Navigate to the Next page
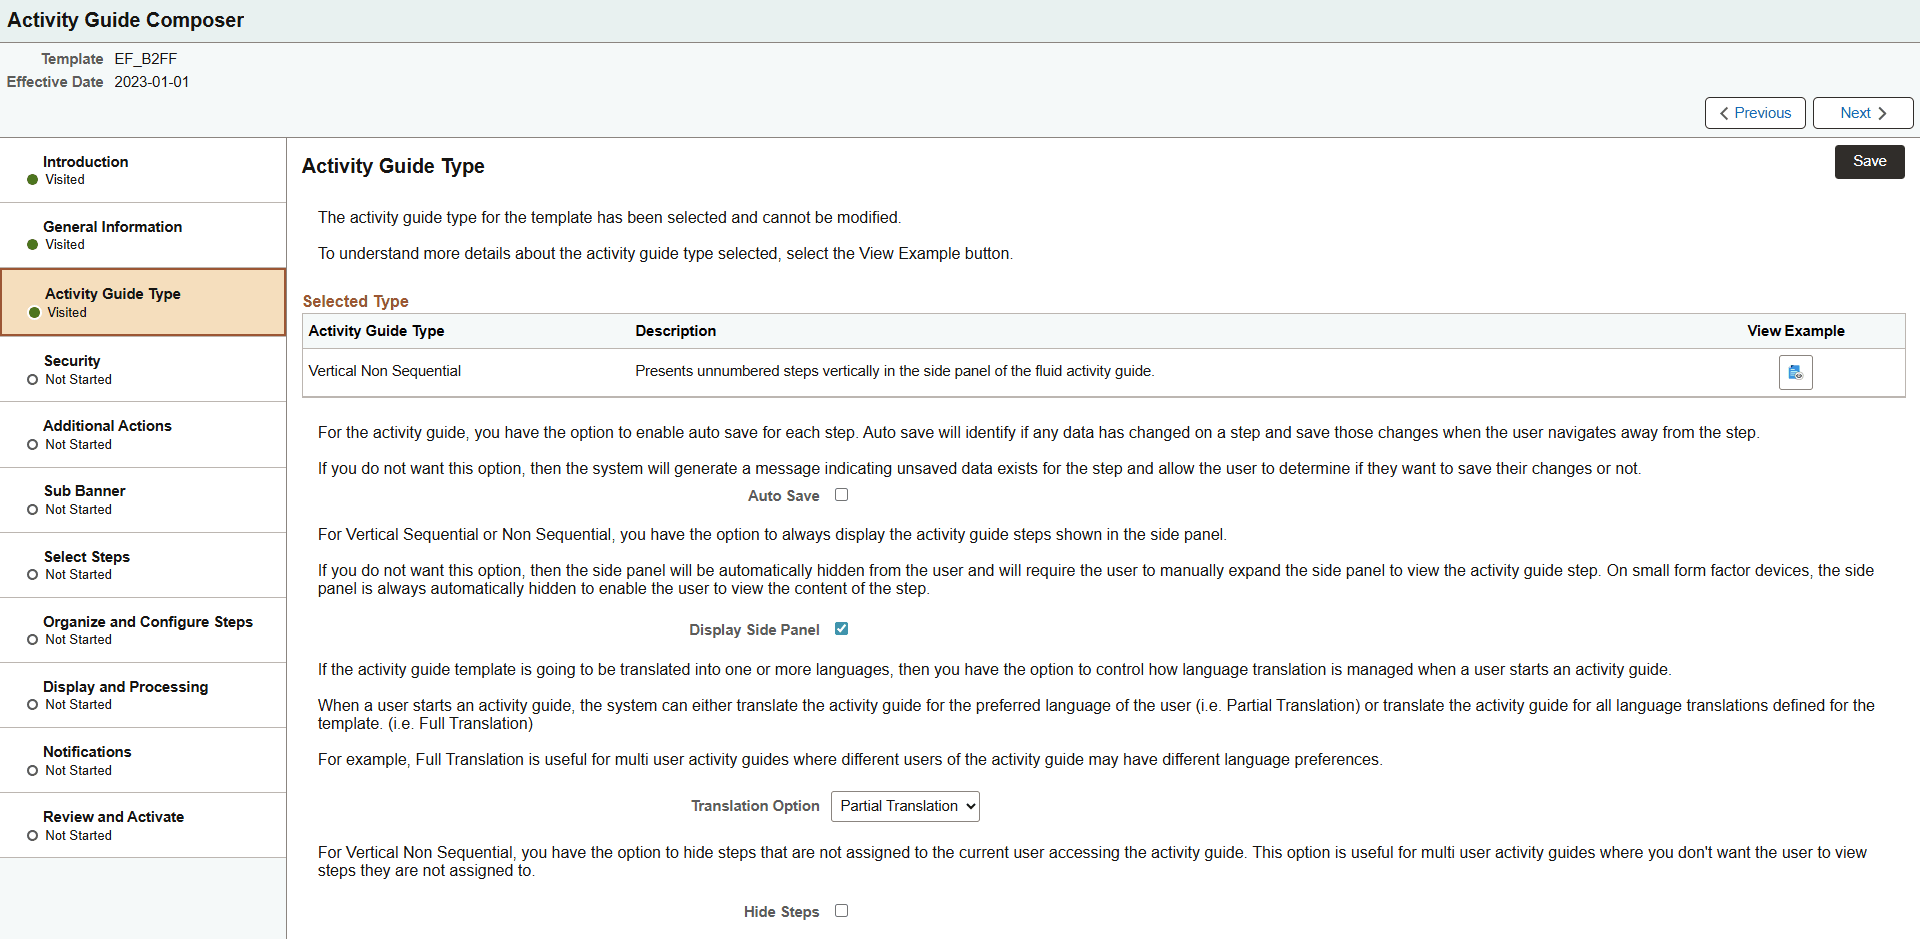1920x939 pixels. pyautogui.click(x=1862, y=112)
